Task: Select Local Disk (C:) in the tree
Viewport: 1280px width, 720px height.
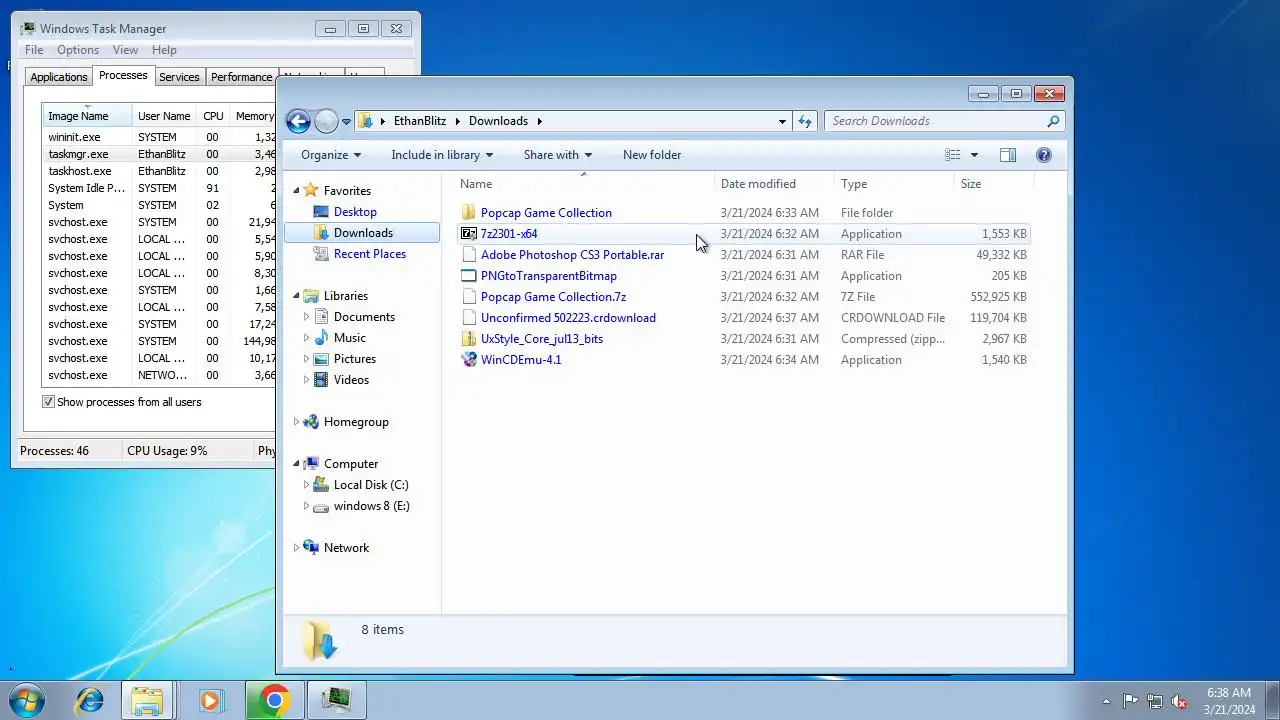Action: point(371,485)
